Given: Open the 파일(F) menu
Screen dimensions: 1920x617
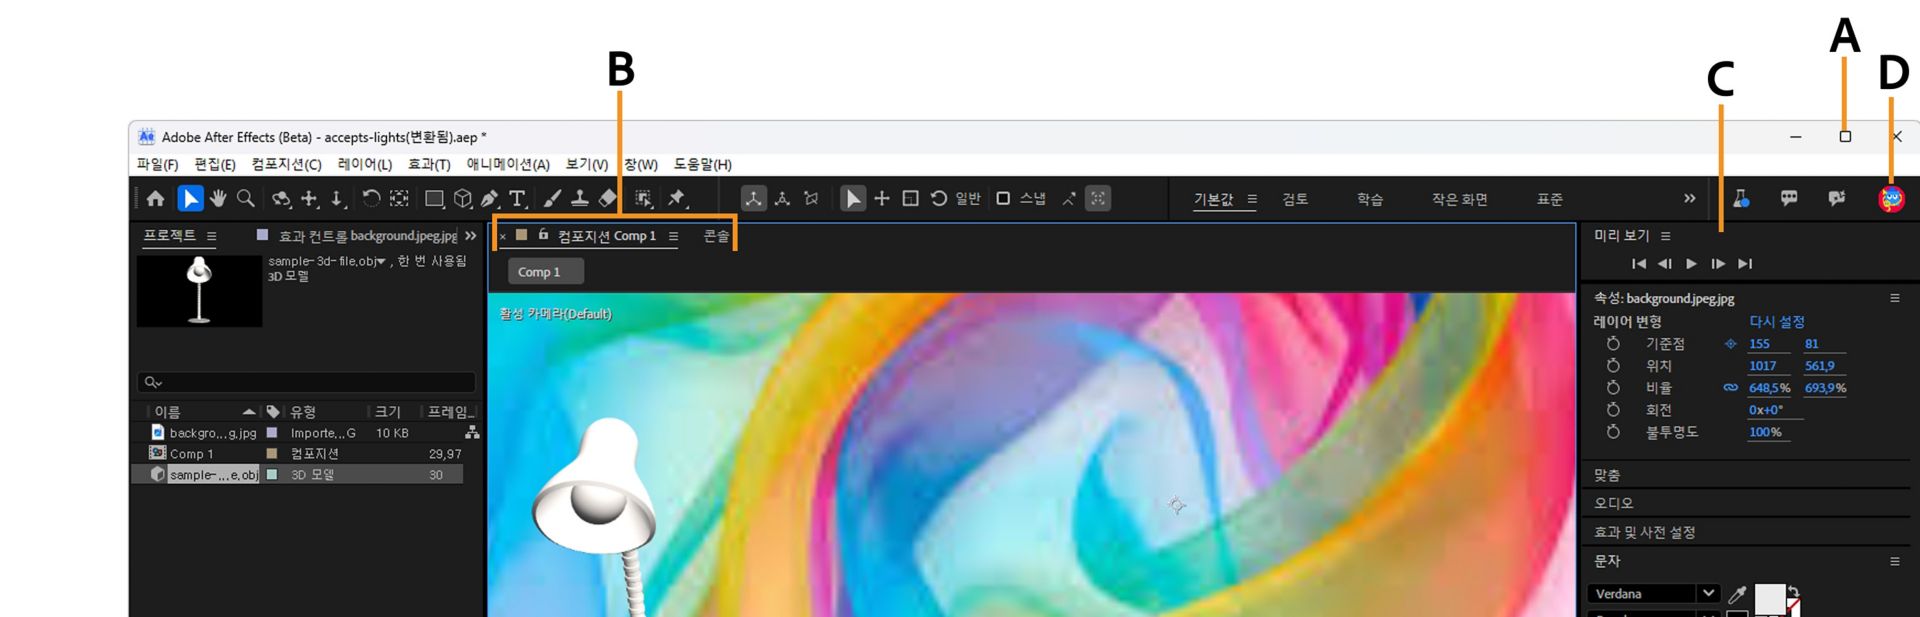Looking at the screenshot, I should coord(158,164).
